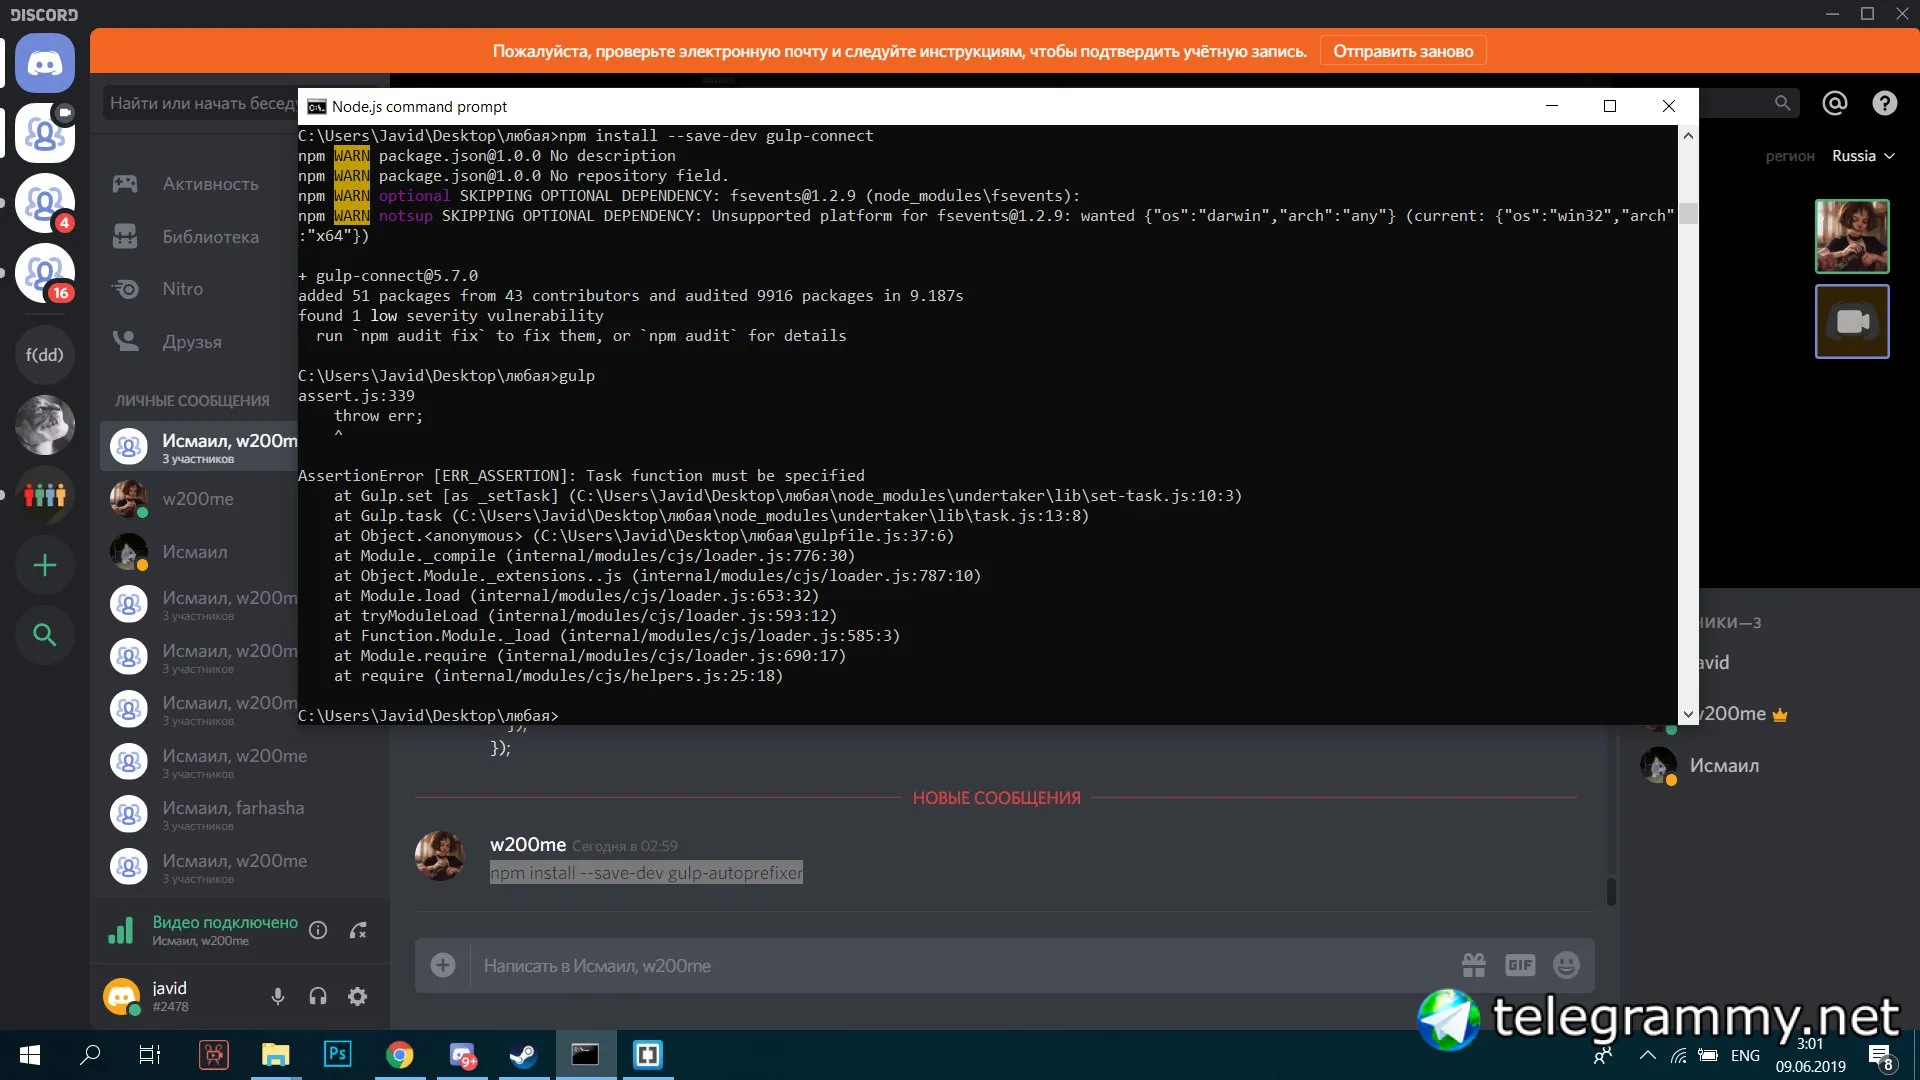Image resolution: width=1920 pixels, height=1080 pixels.
Task: Switch the ENG input language indicator
Action: coord(1745,1055)
